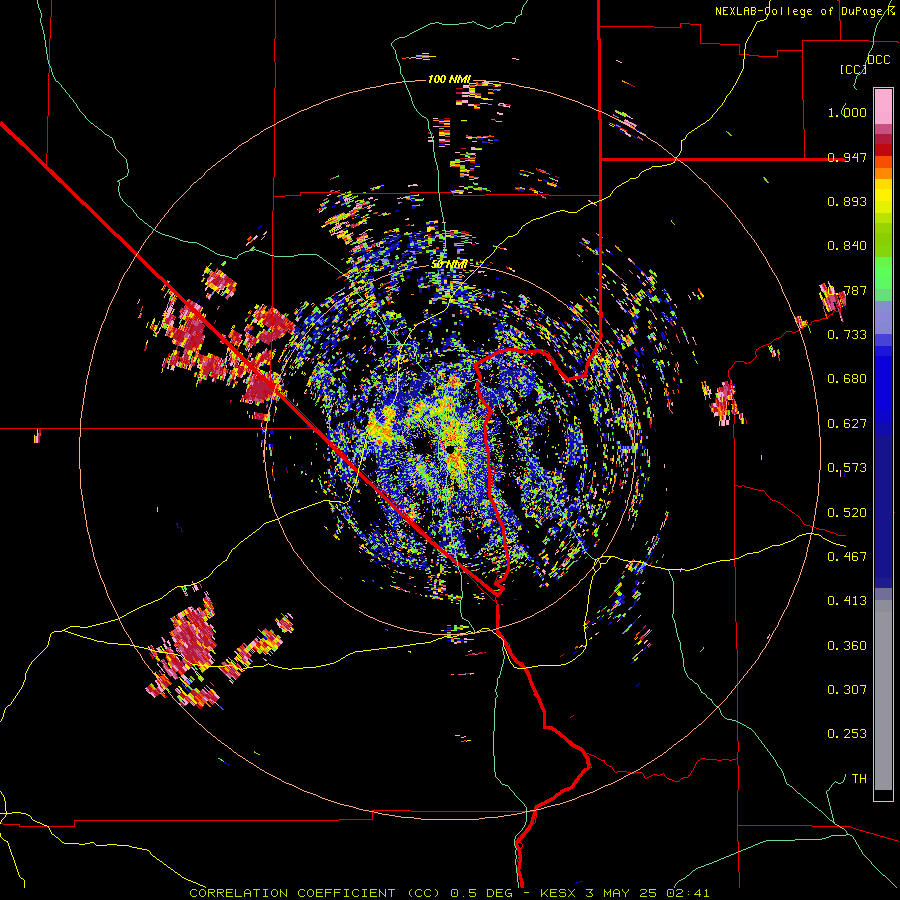The image size is (900, 900).
Task: Select the 1.000 value on the color scale
Action: [847, 112]
